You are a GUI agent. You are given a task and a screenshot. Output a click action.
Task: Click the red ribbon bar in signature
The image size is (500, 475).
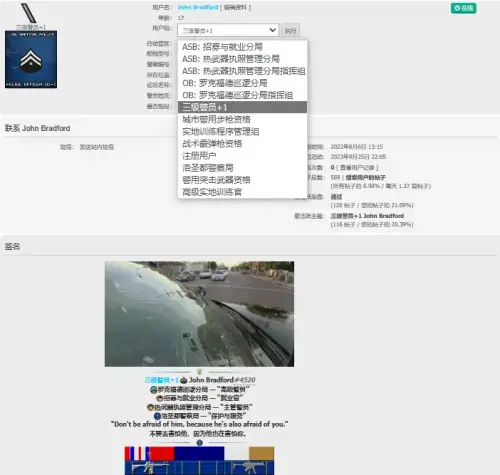pos(162,454)
